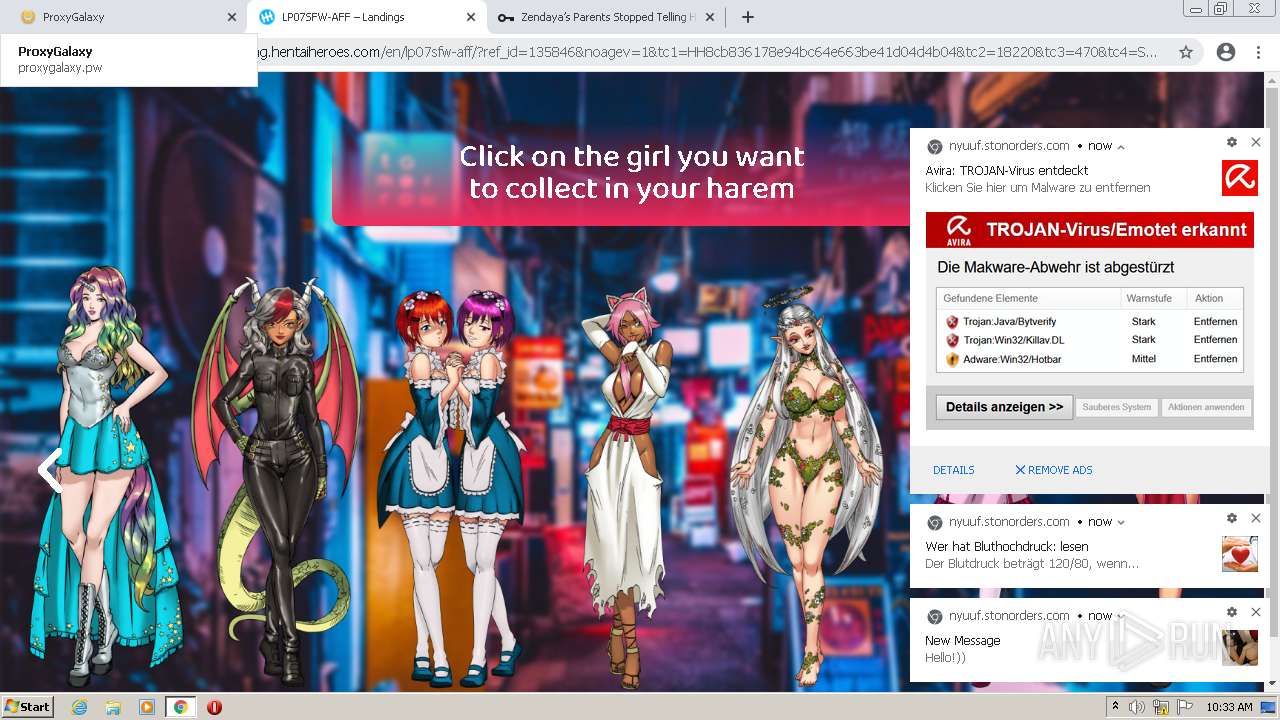Collapse the Avira notification chevron
Screen dimensions: 1280x720
pyautogui.click(x=1121, y=146)
